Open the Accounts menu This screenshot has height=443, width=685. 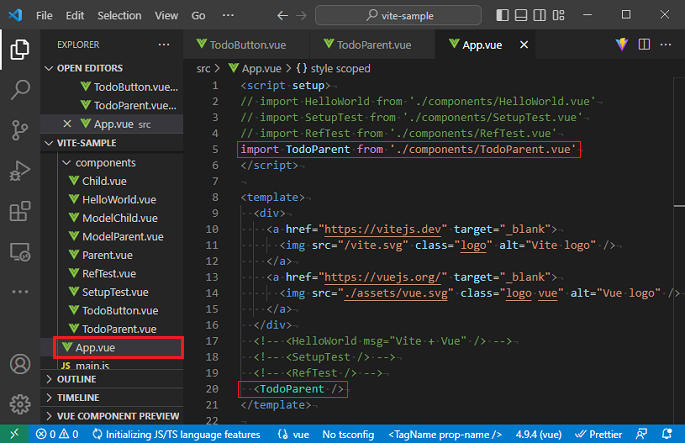(x=20, y=364)
